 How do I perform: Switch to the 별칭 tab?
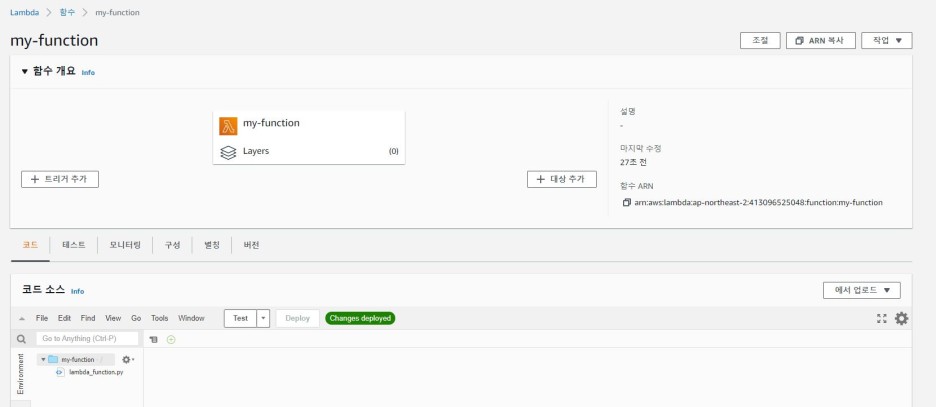coord(212,245)
